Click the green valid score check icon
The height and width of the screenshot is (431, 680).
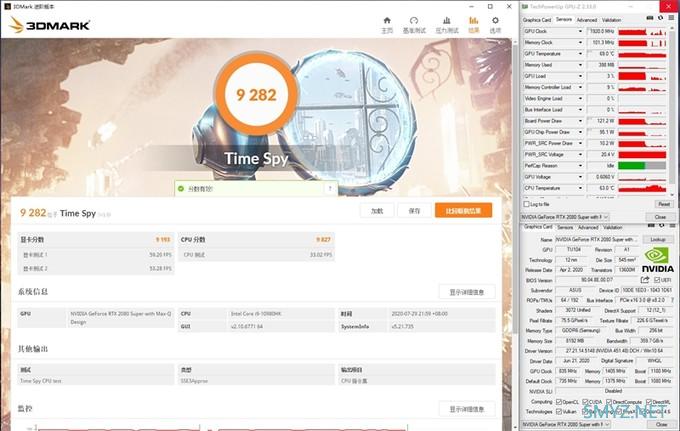[x=181, y=189]
